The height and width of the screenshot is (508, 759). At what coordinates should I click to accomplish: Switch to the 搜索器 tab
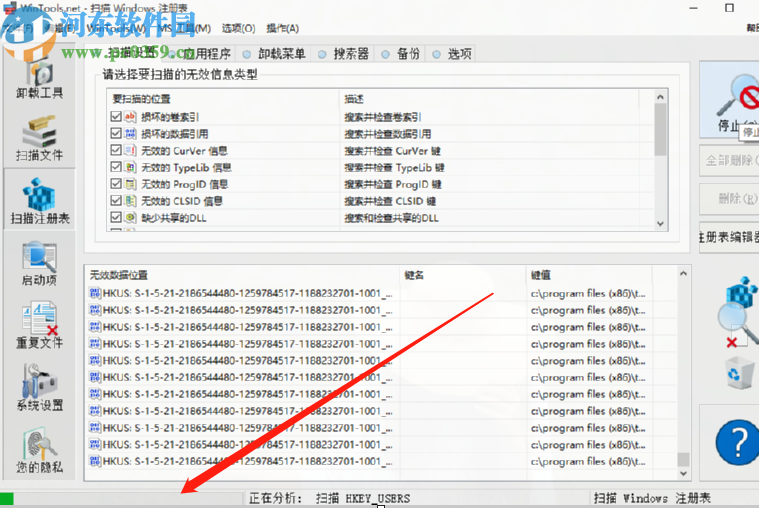(x=343, y=54)
